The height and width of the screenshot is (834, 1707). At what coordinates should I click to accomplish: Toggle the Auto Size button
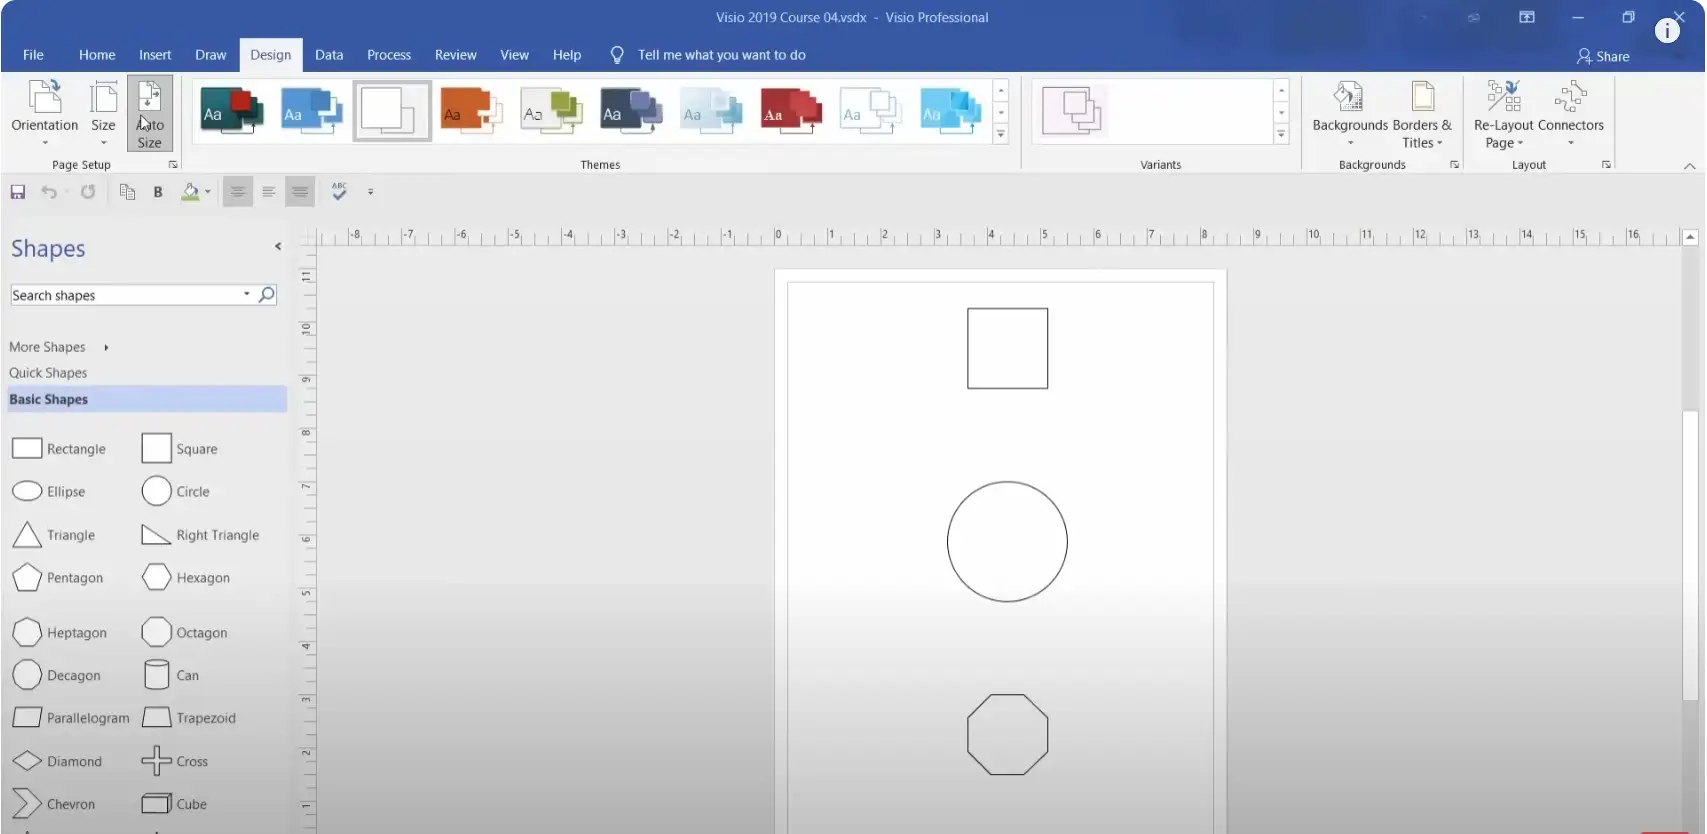tap(149, 113)
